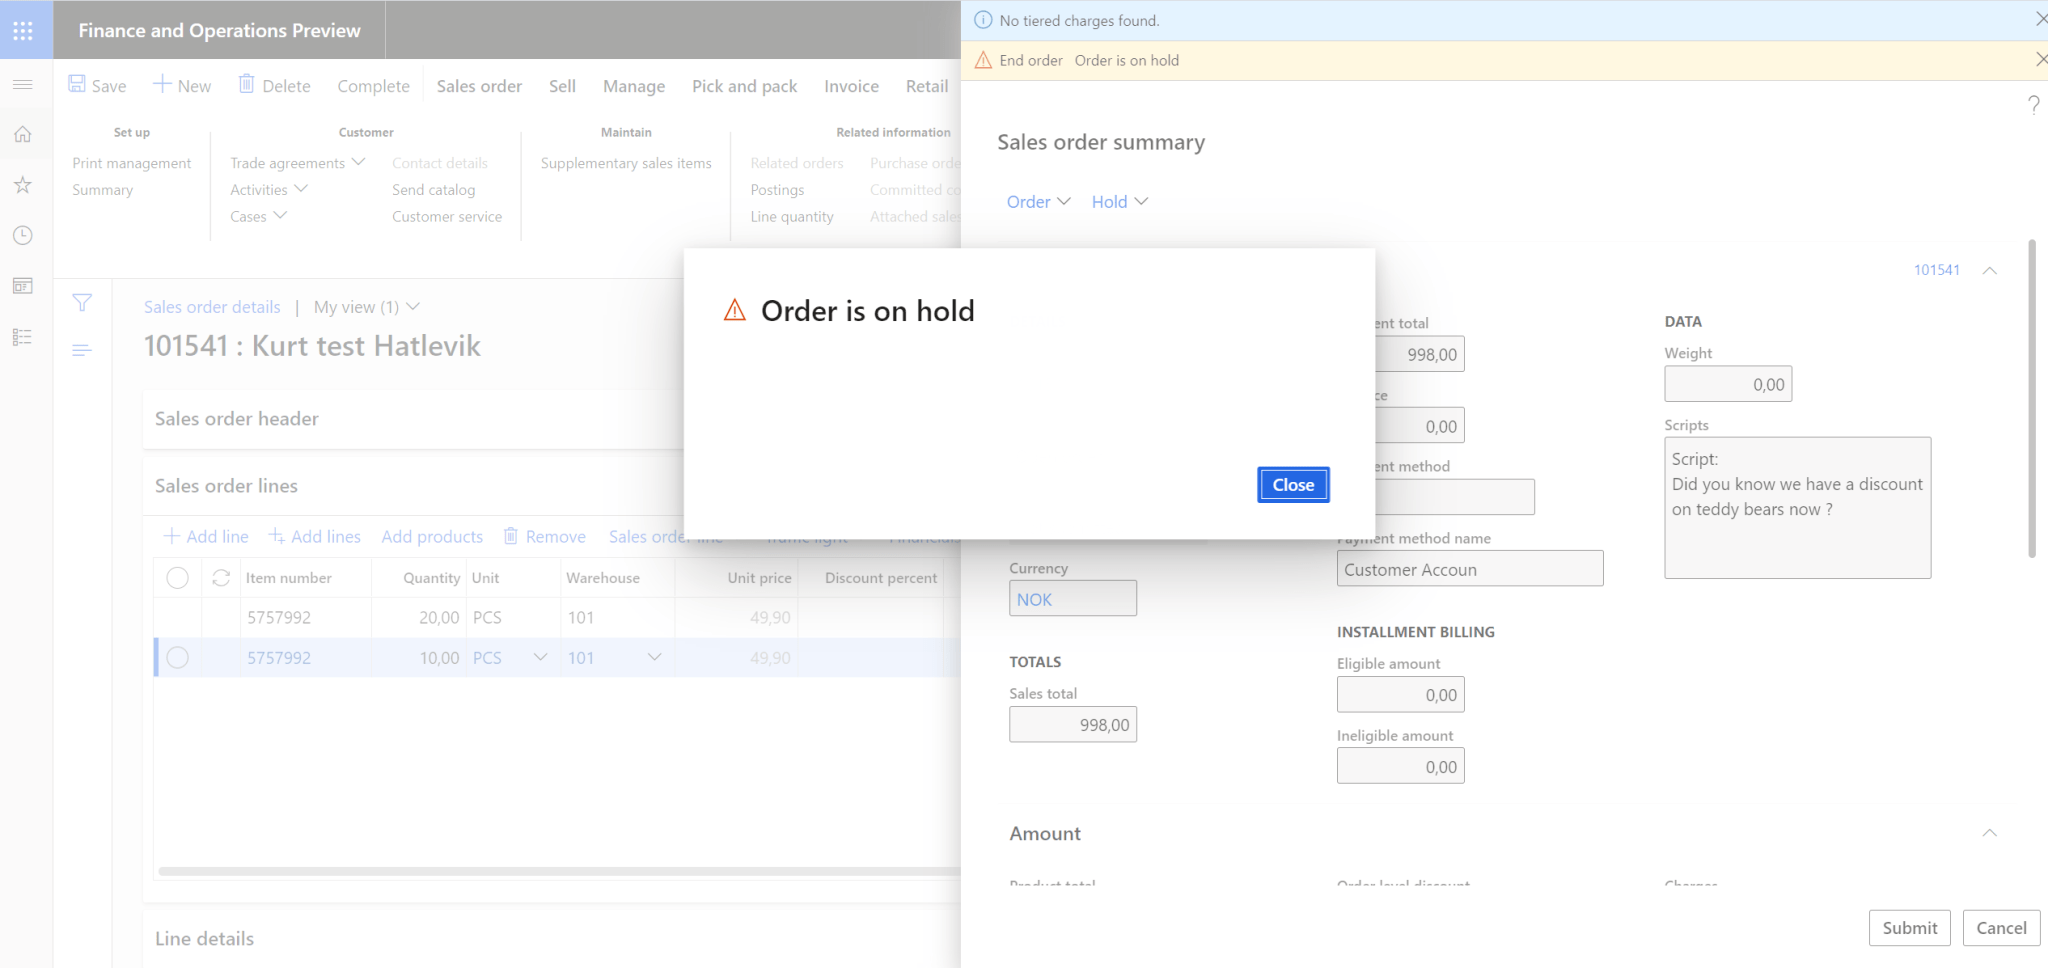Open the app launcher waffle icon
The height and width of the screenshot is (968, 2048).
pos(23,30)
